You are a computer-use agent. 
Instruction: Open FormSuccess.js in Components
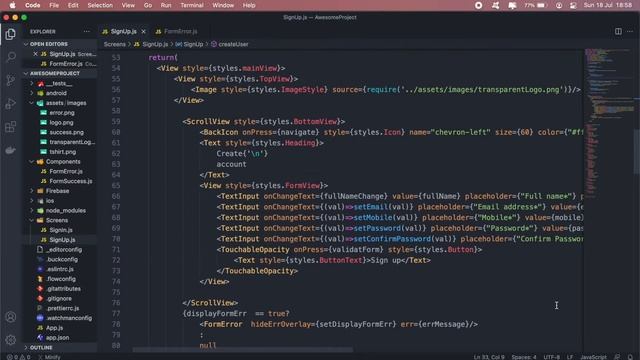(71, 181)
